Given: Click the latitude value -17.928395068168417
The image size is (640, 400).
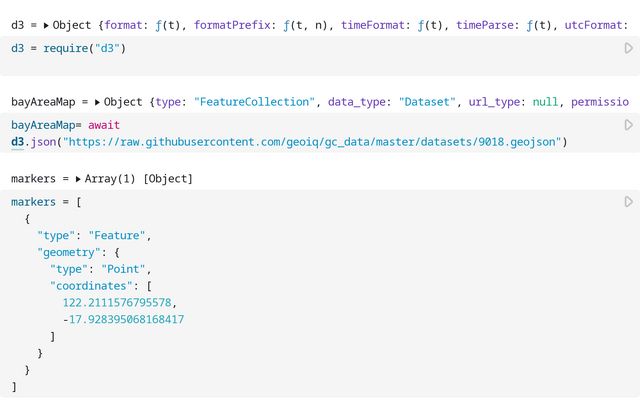Looking at the screenshot, I should pyautogui.click(x=123, y=319).
